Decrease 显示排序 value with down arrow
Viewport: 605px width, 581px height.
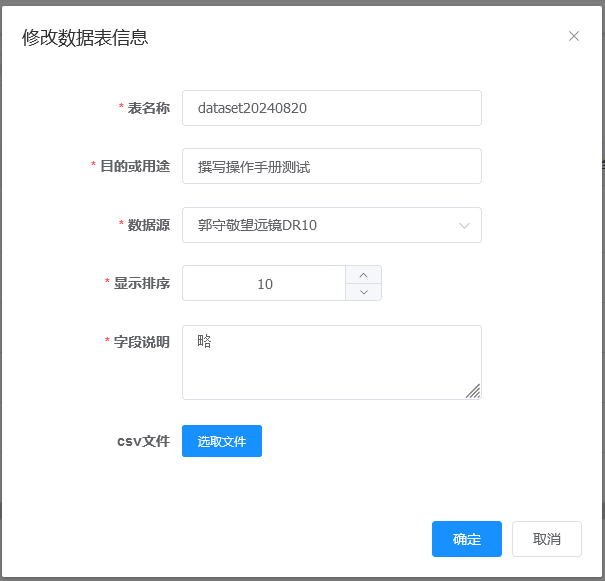coord(364,292)
